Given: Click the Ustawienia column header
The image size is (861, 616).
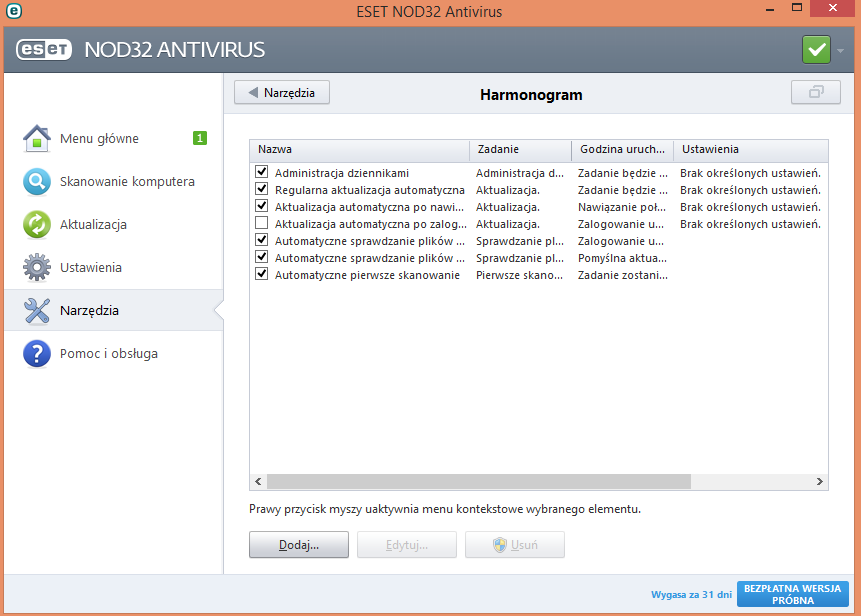Looking at the screenshot, I should 751,149.
